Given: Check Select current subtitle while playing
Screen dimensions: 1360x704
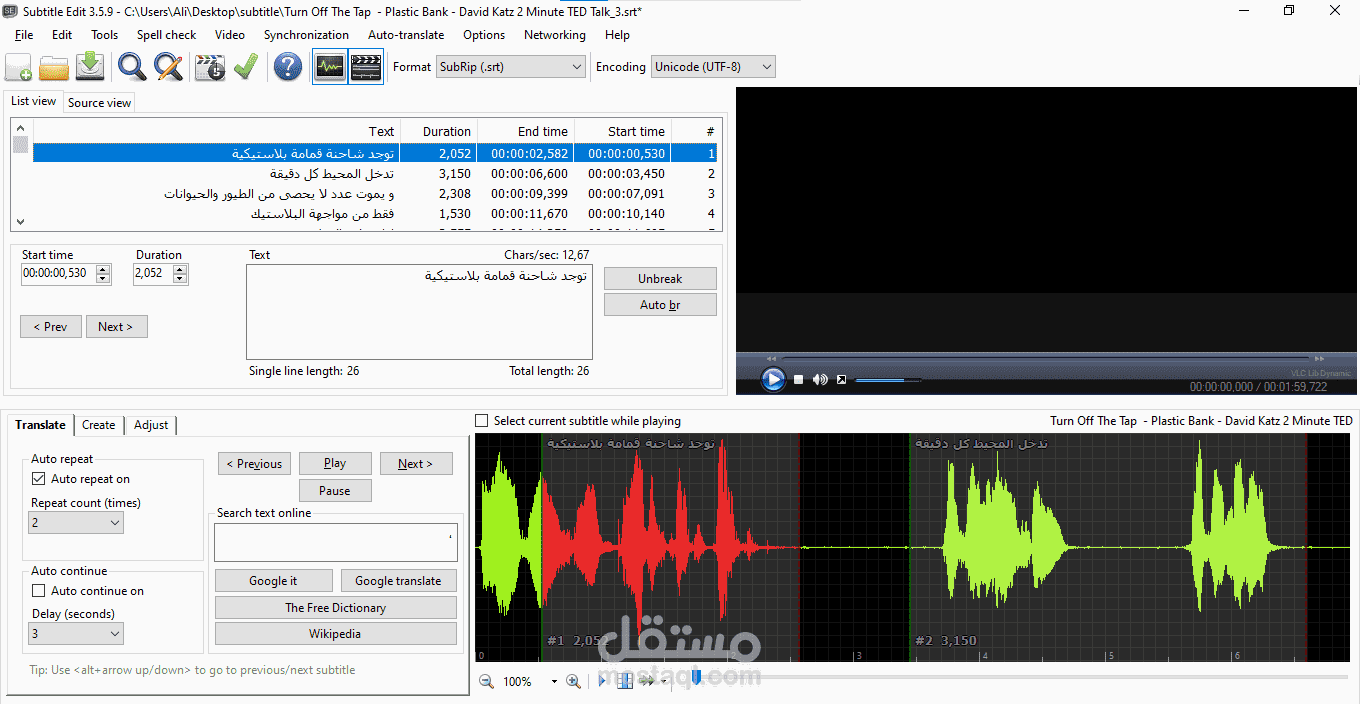Looking at the screenshot, I should [482, 421].
